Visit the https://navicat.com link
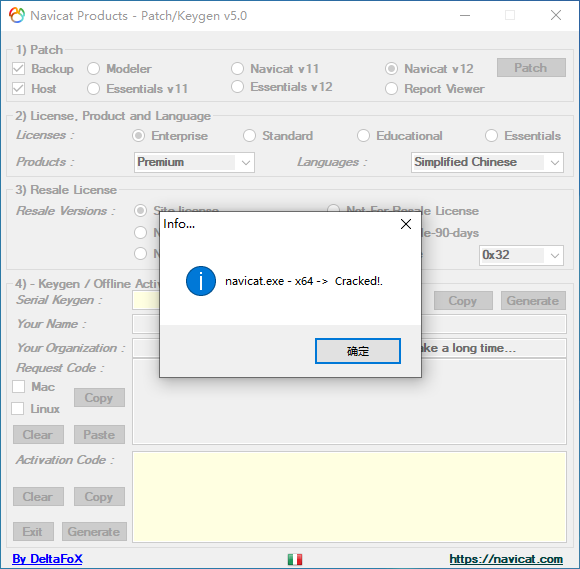The width and height of the screenshot is (580, 569). coord(506,559)
